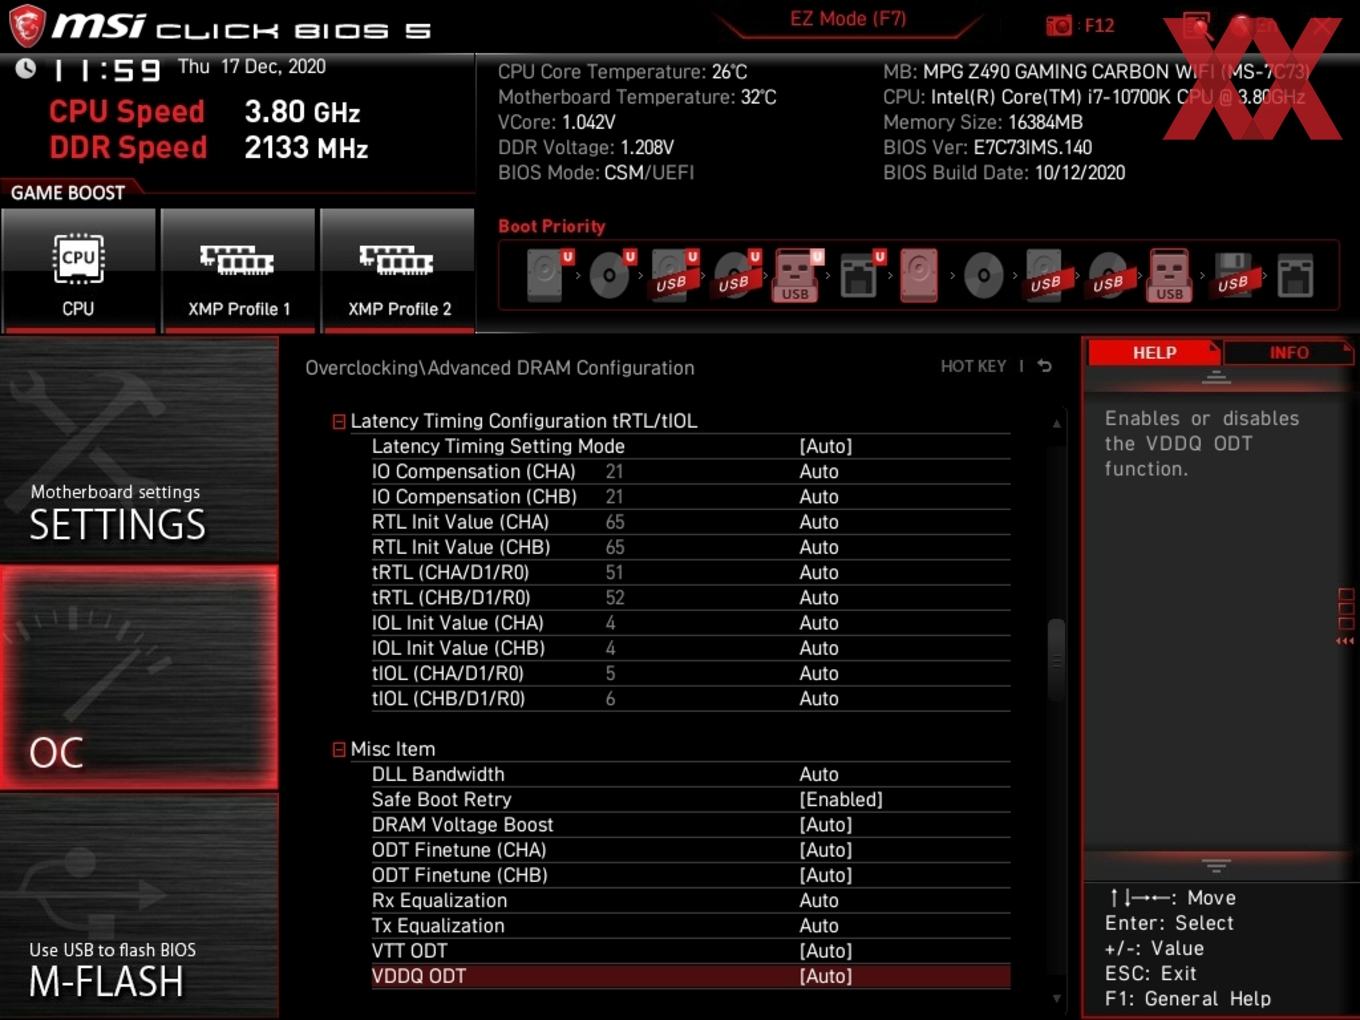Open ODT Finetune (CHB) [Auto] option
The width and height of the screenshot is (1360, 1020).
point(825,875)
